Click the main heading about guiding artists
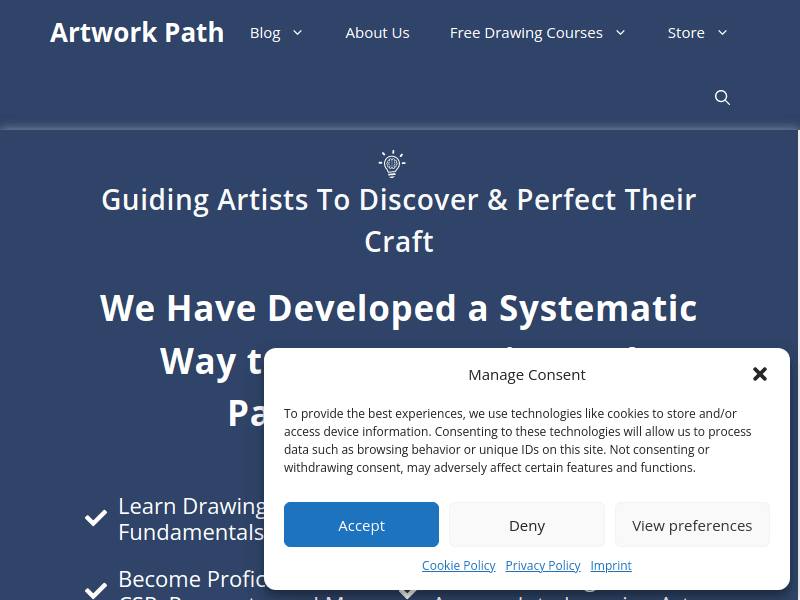This screenshot has width=800, height=600. click(398, 220)
